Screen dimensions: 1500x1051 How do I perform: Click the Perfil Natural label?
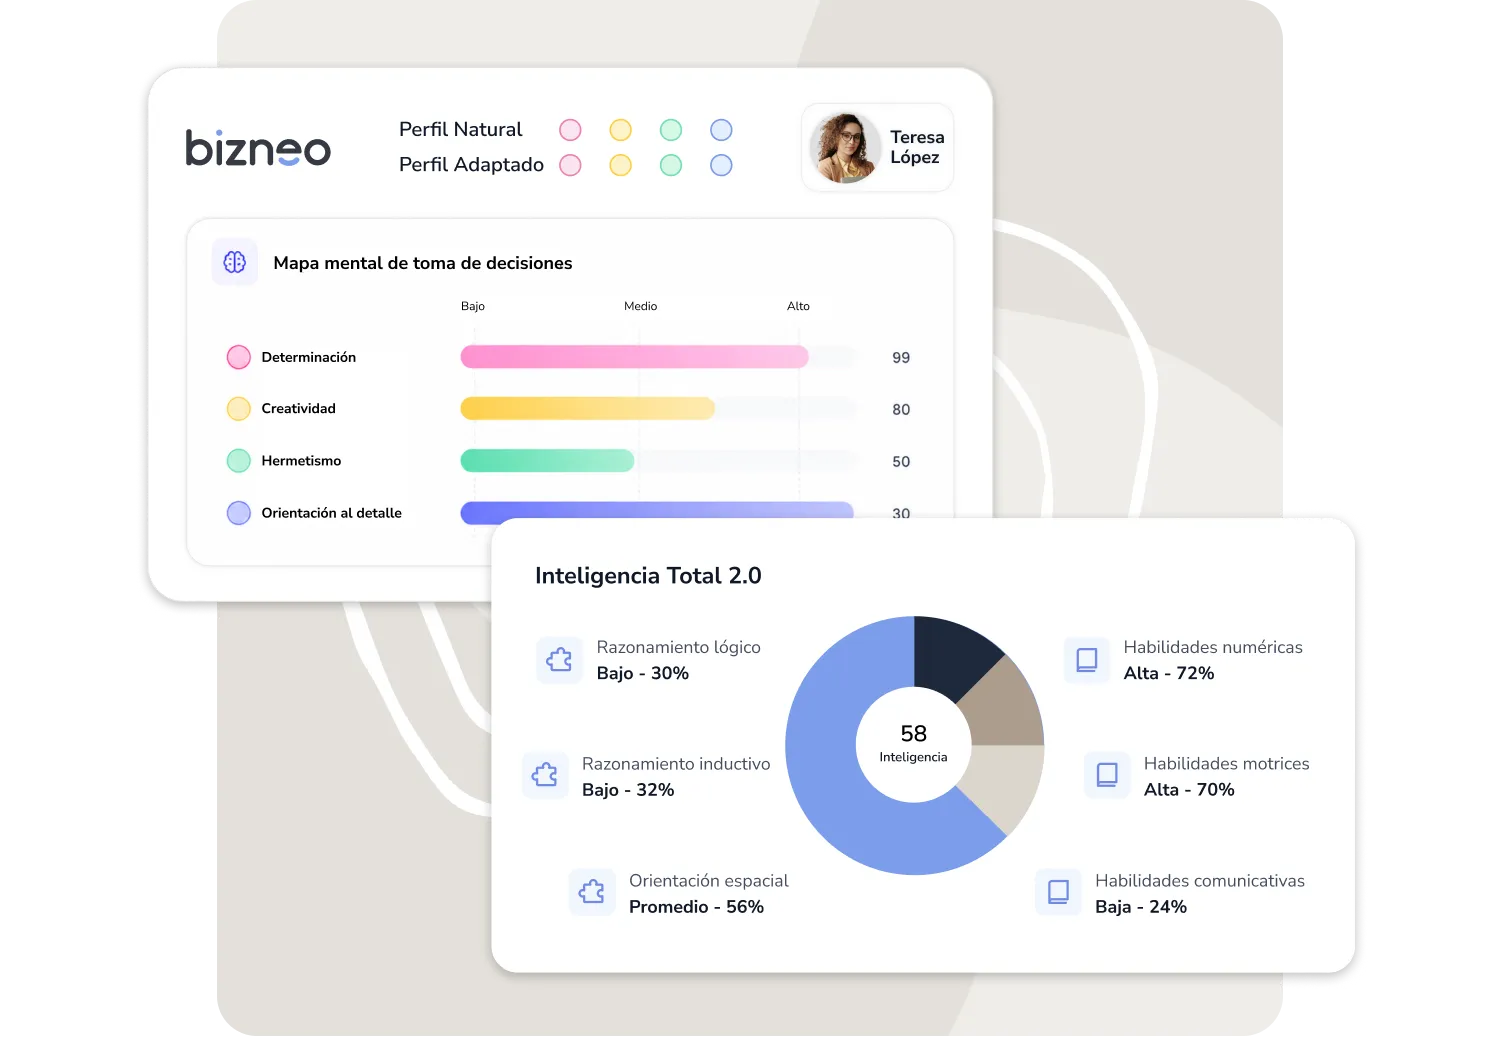(460, 129)
